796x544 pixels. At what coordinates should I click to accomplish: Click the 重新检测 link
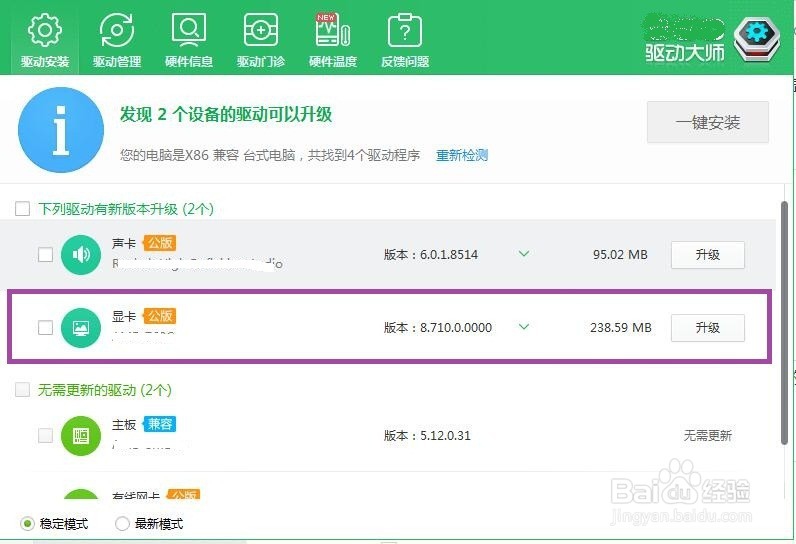(x=462, y=155)
